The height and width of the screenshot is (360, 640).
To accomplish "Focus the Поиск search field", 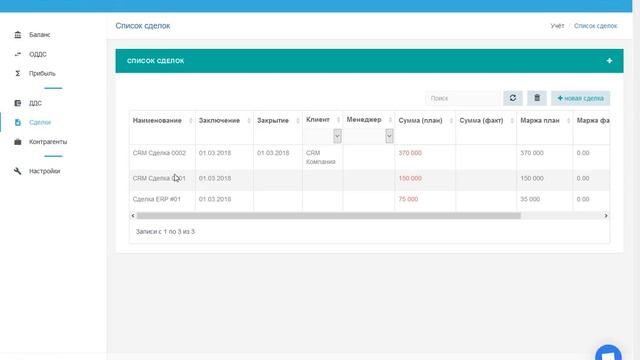I will coord(463,98).
